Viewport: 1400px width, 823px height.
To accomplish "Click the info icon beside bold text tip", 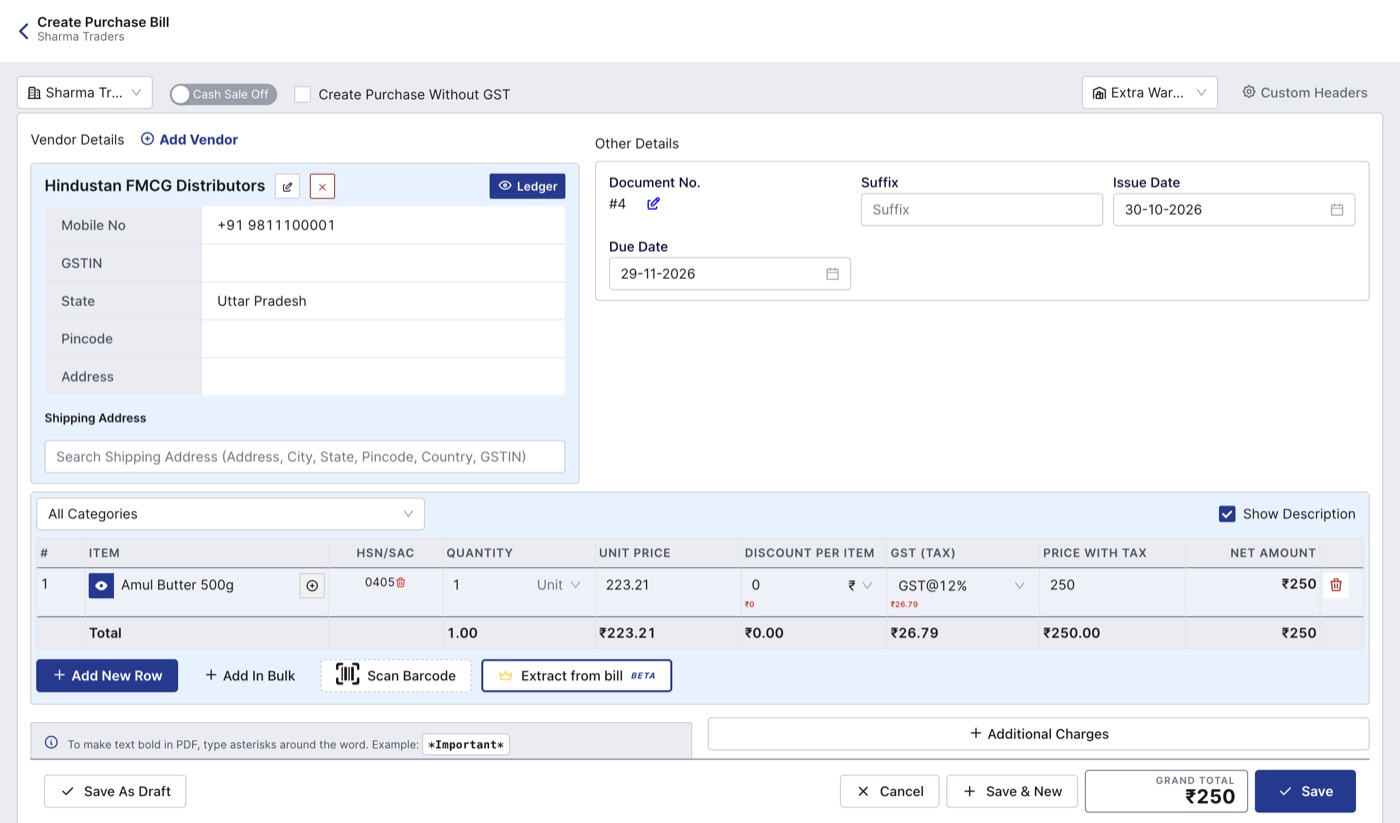I will pos(52,743).
